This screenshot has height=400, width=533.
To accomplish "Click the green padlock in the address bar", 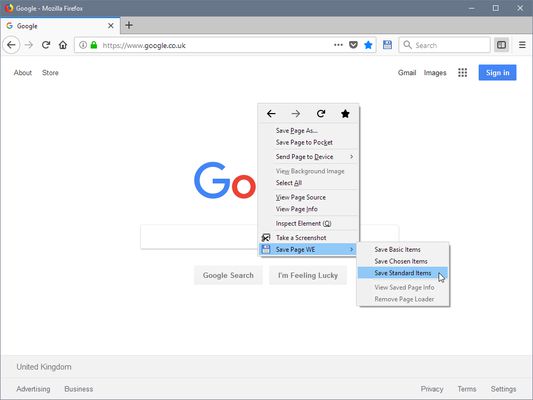I will (x=94, y=45).
